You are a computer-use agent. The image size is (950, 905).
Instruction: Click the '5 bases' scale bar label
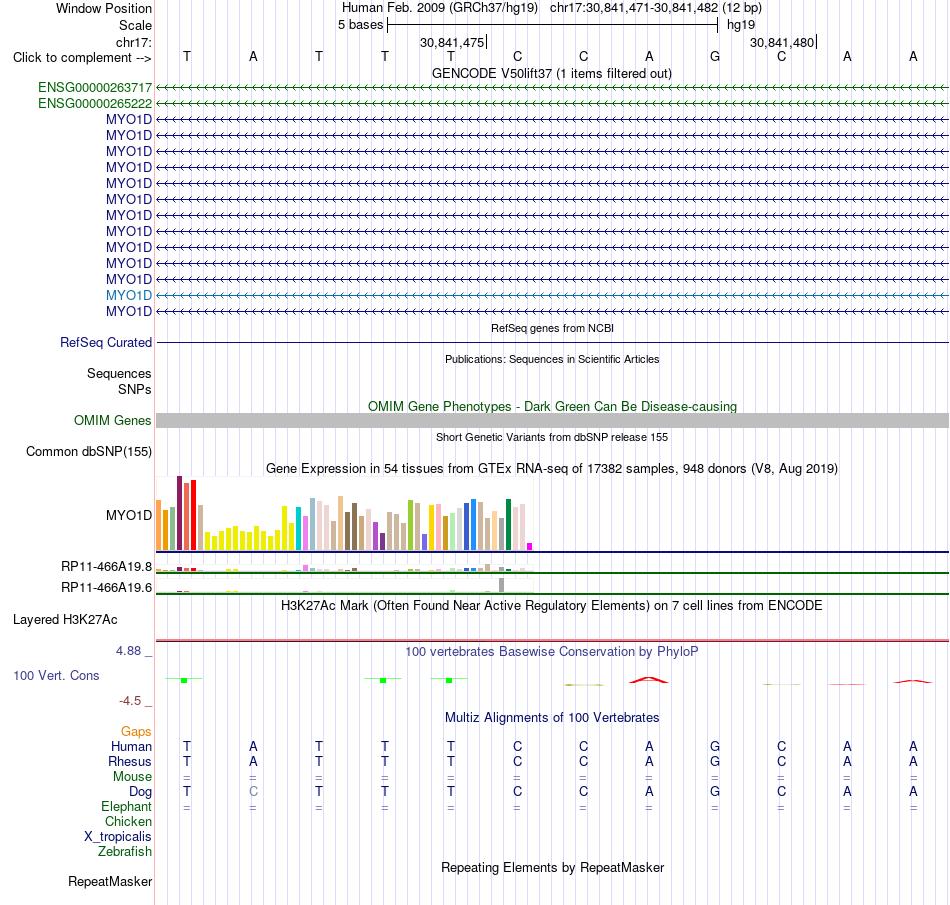click(360, 25)
